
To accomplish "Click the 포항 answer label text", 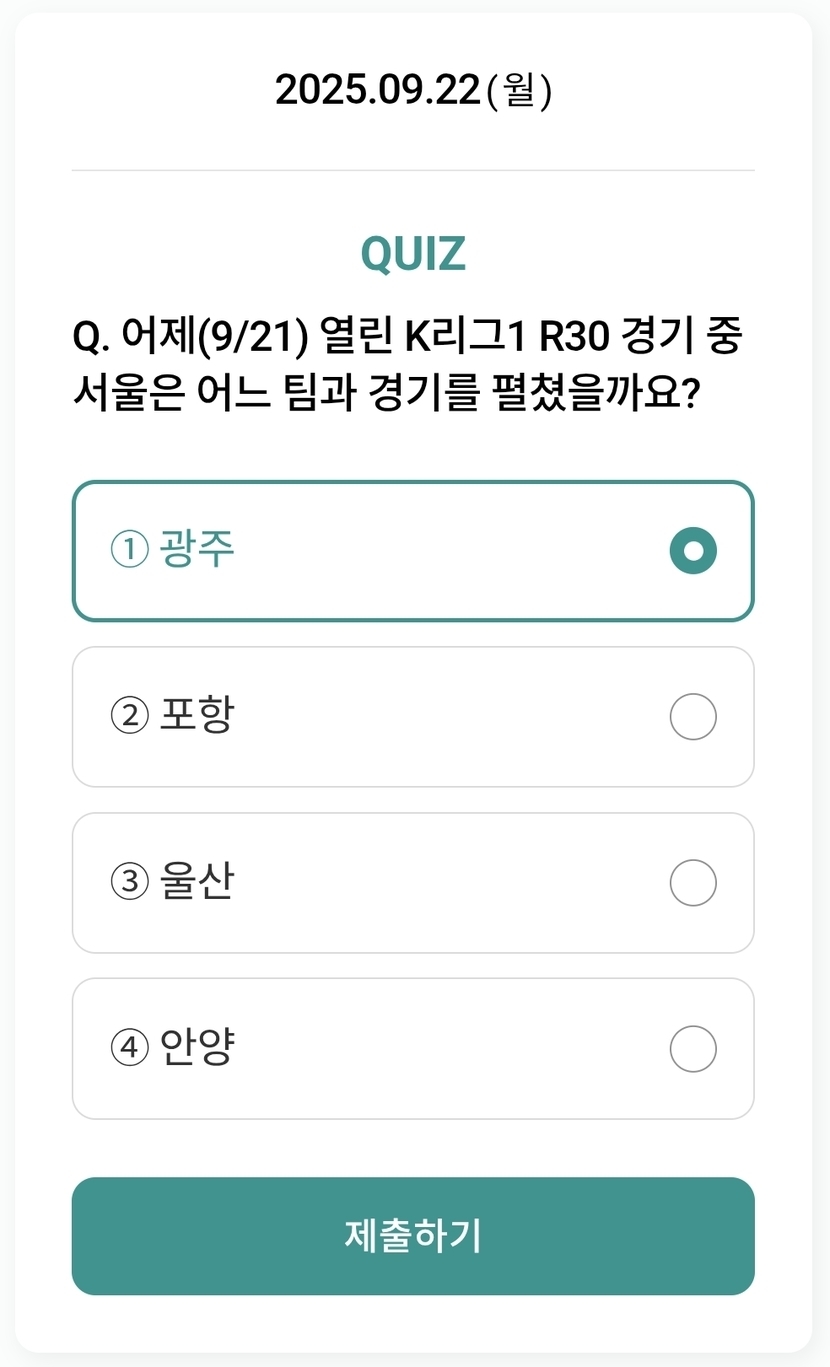I will pyautogui.click(x=197, y=715).
